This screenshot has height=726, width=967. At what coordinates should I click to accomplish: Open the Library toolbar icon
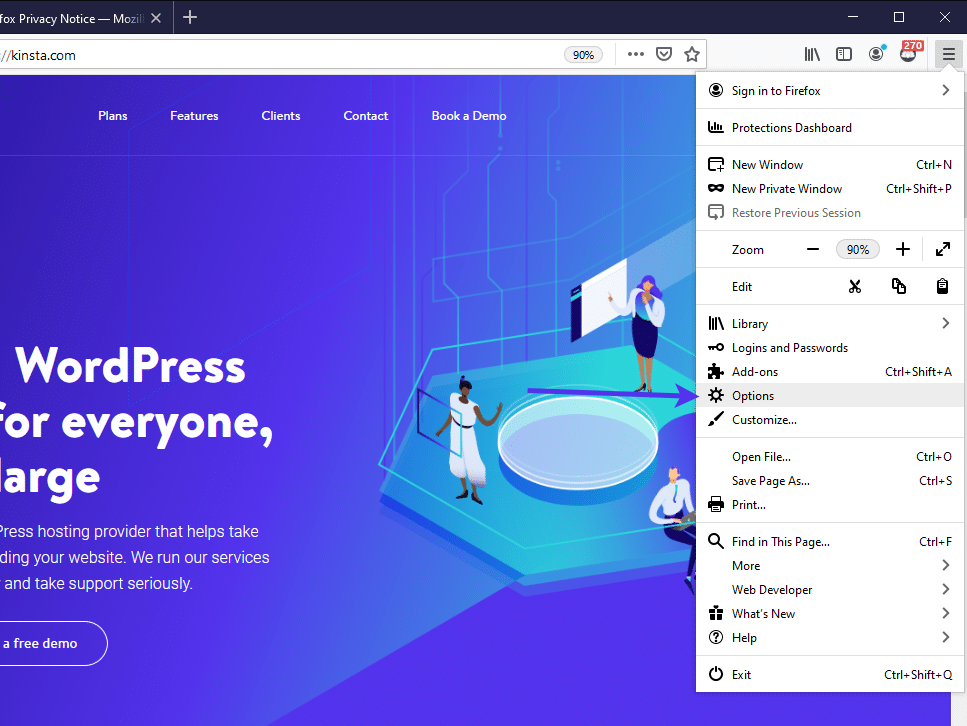tap(811, 54)
